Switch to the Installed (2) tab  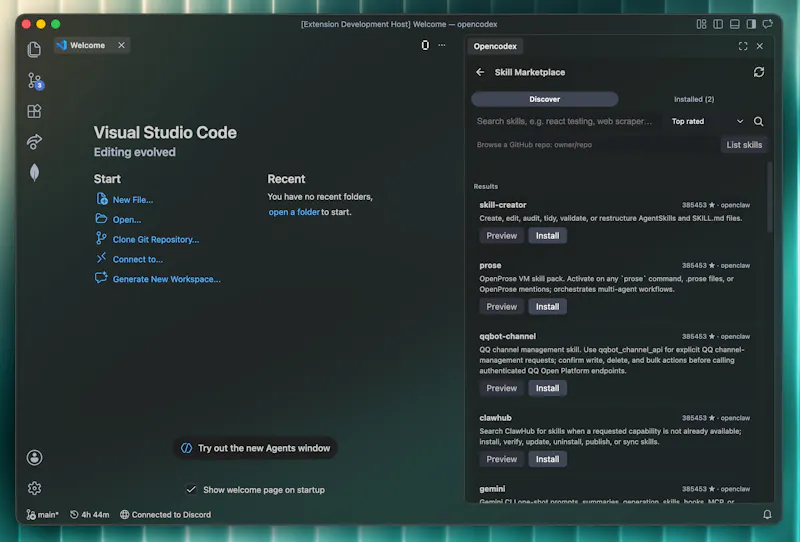pos(694,99)
